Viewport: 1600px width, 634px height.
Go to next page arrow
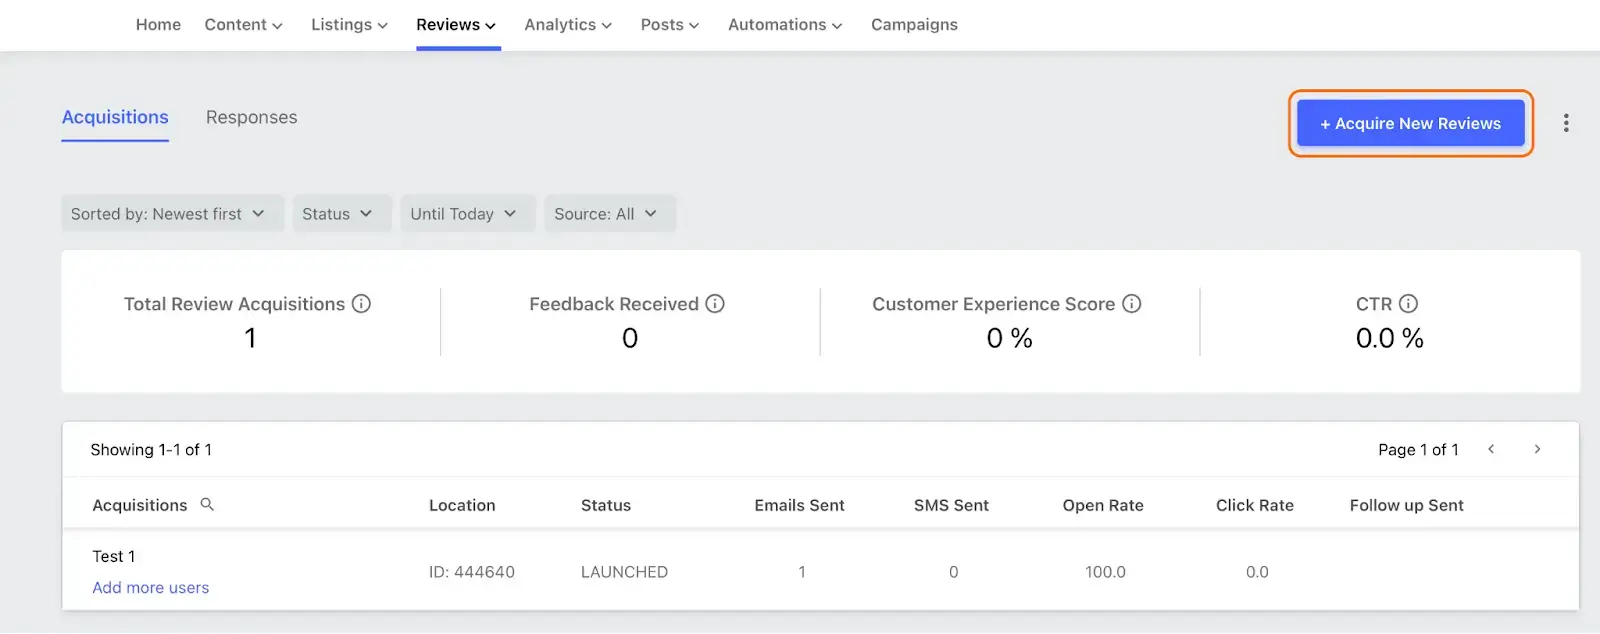click(1537, 450)
